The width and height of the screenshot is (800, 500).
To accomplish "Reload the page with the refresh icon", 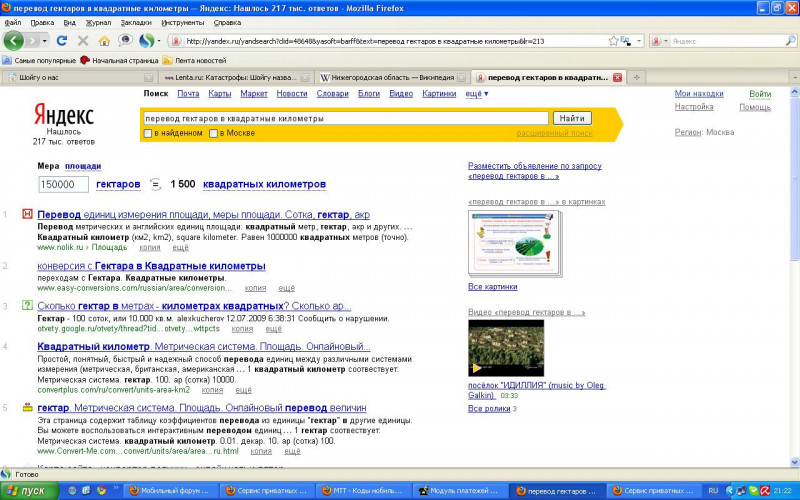I will coord(62,41).
